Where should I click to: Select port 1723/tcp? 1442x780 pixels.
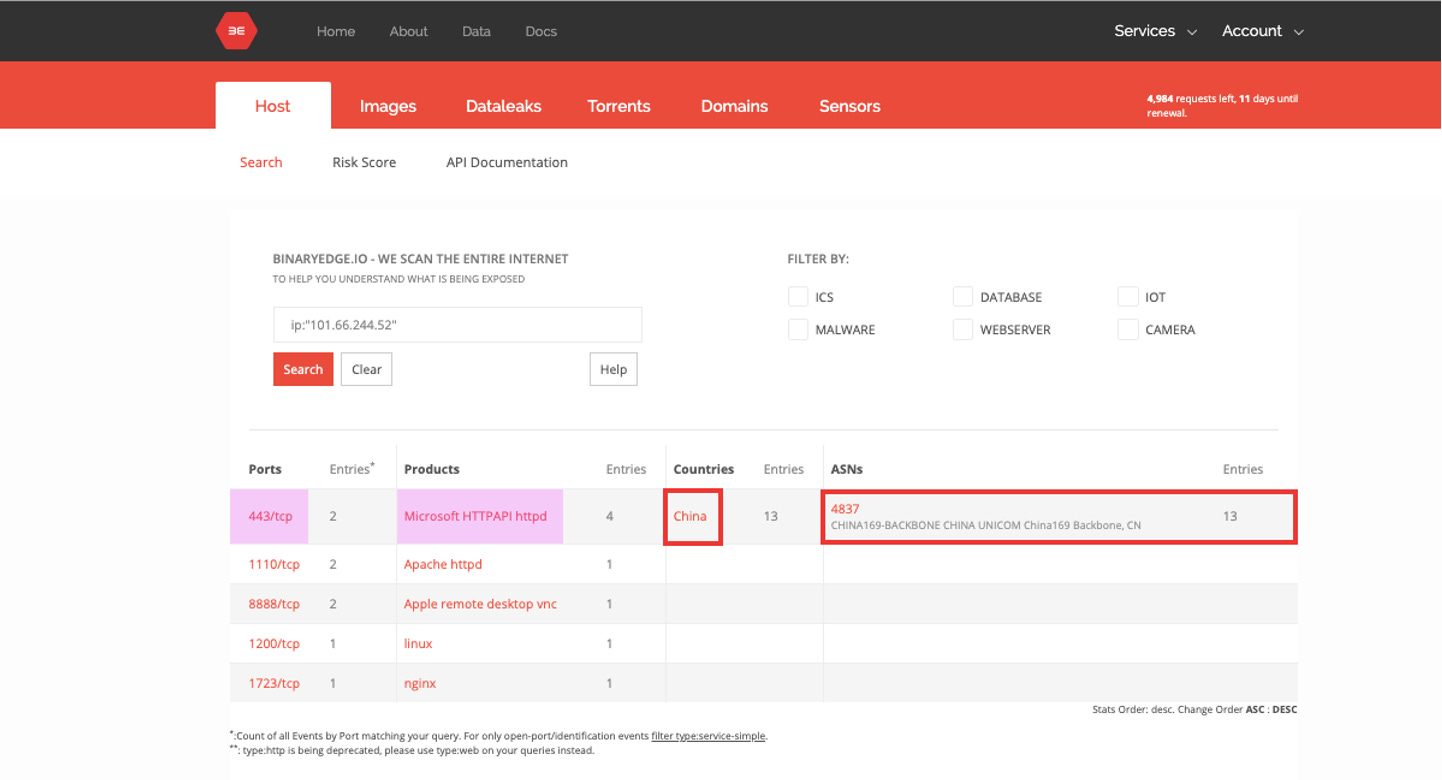pyautogui.click(x=274, y=683)
